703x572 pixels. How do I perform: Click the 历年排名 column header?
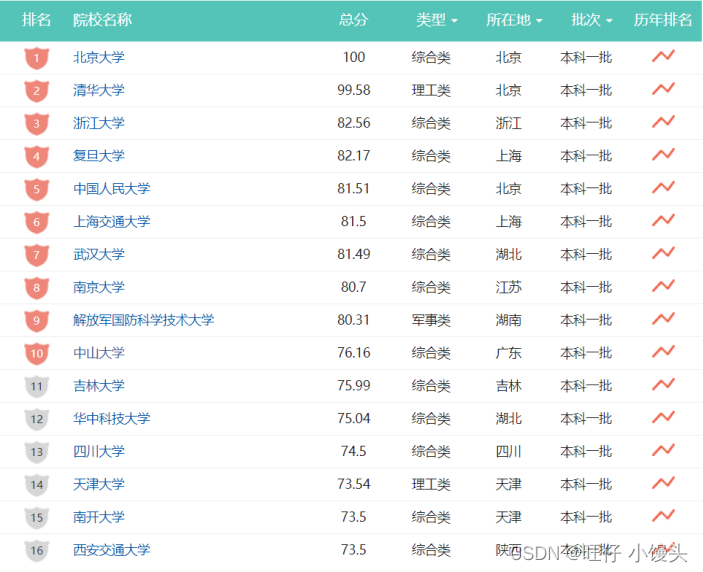(x=663, y=20)
